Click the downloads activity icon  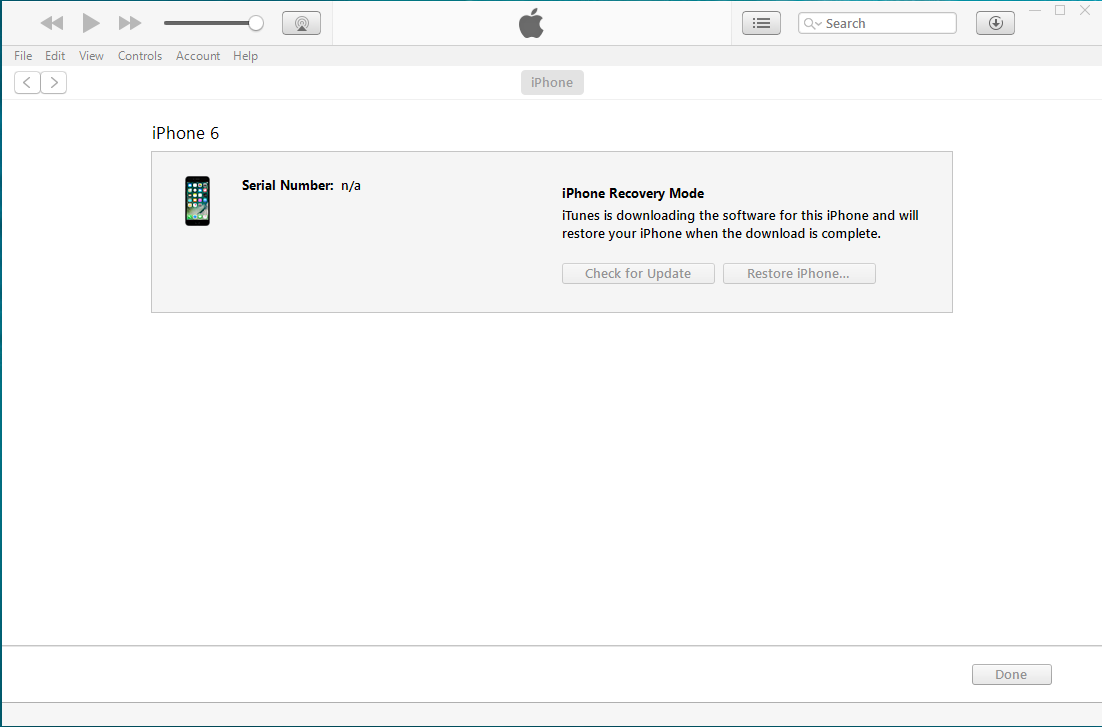coord(995,22)
